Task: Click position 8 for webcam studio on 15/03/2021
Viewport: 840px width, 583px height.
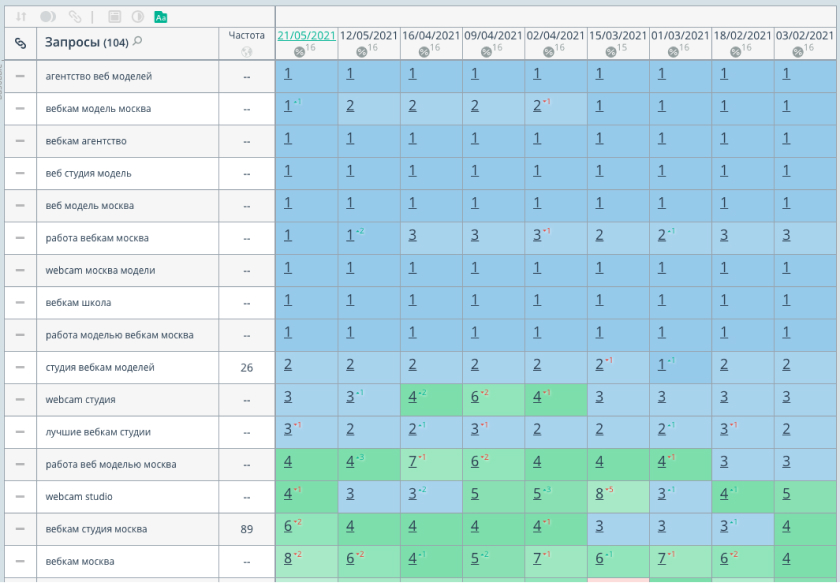Action: 598,494
